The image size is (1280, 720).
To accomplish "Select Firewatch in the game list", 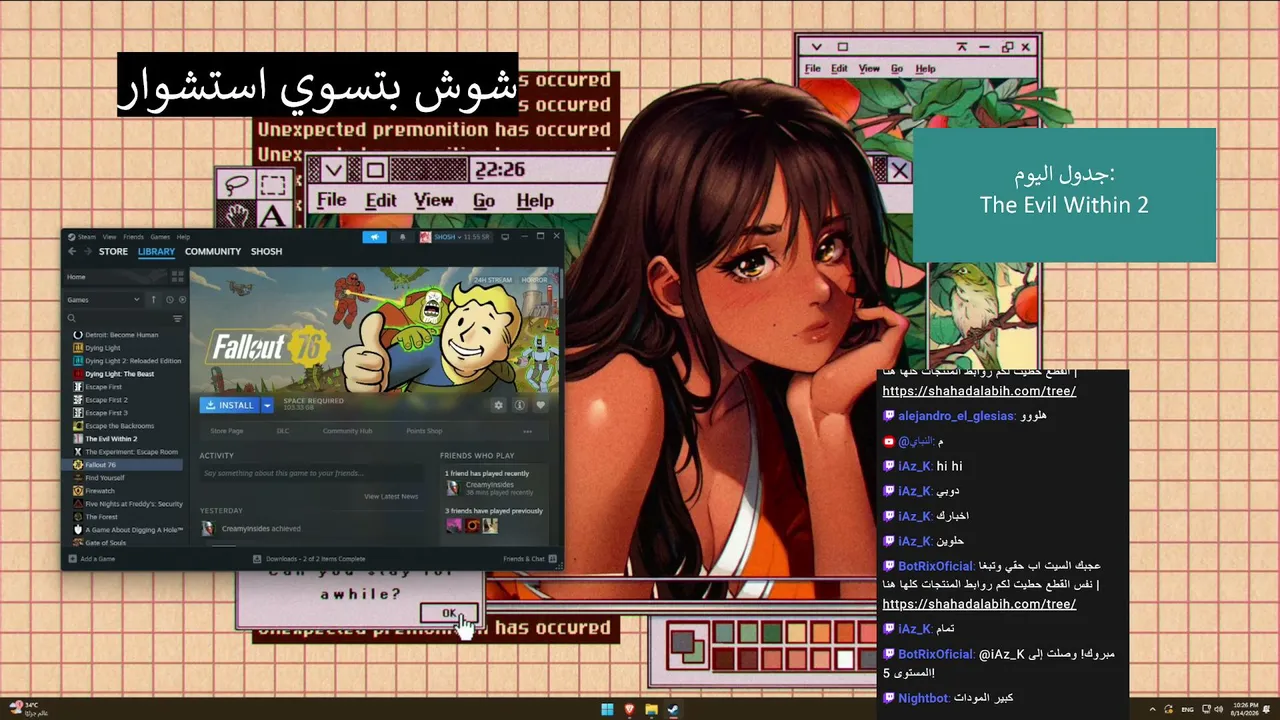I will [100, 491].
